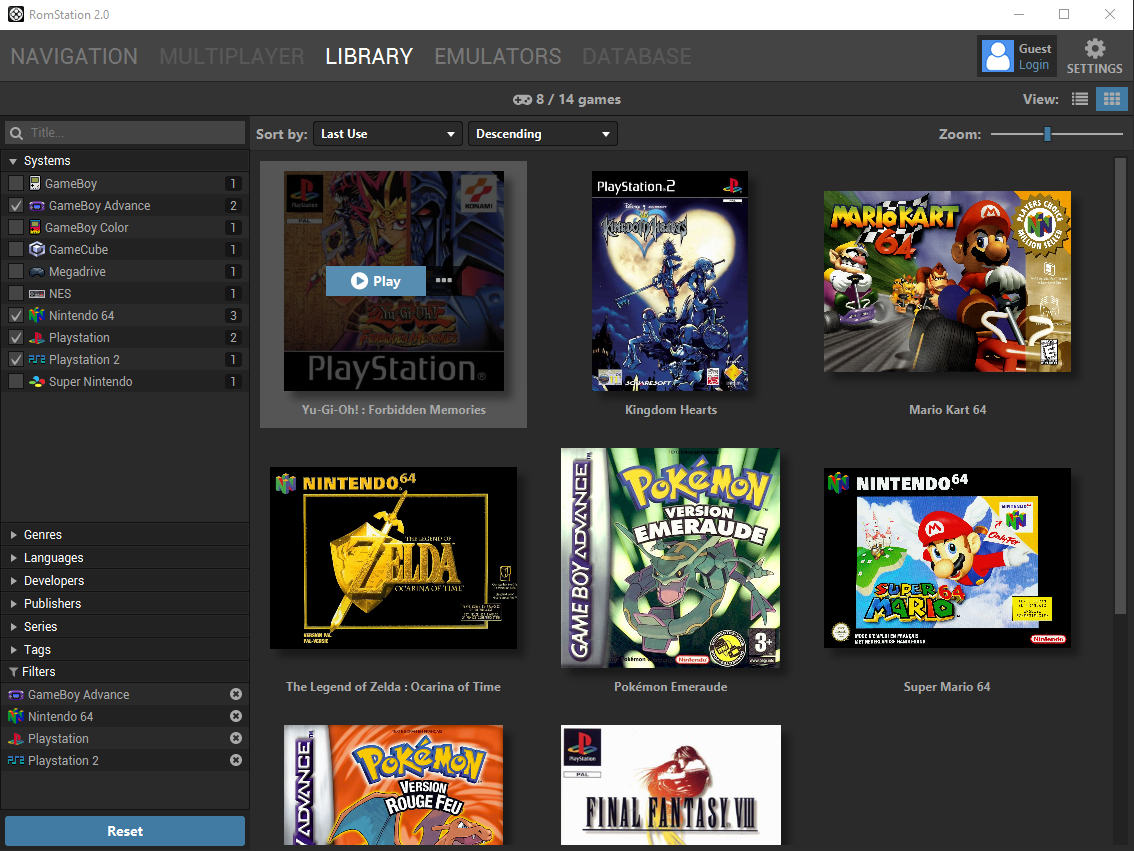Viewport: 1134px width, 851px height.
Task: Select the Pokémon Emeraude cover thumbnail
Action: coord(670,557)
